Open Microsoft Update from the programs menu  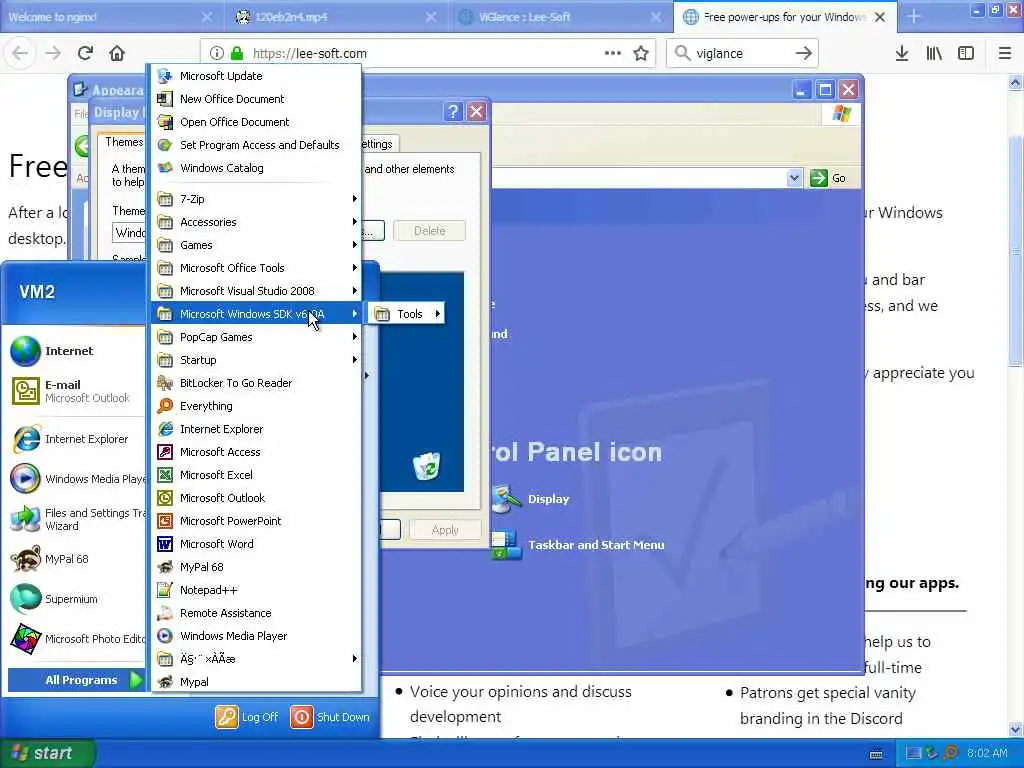pyautogui.click(x=256, y=76)
